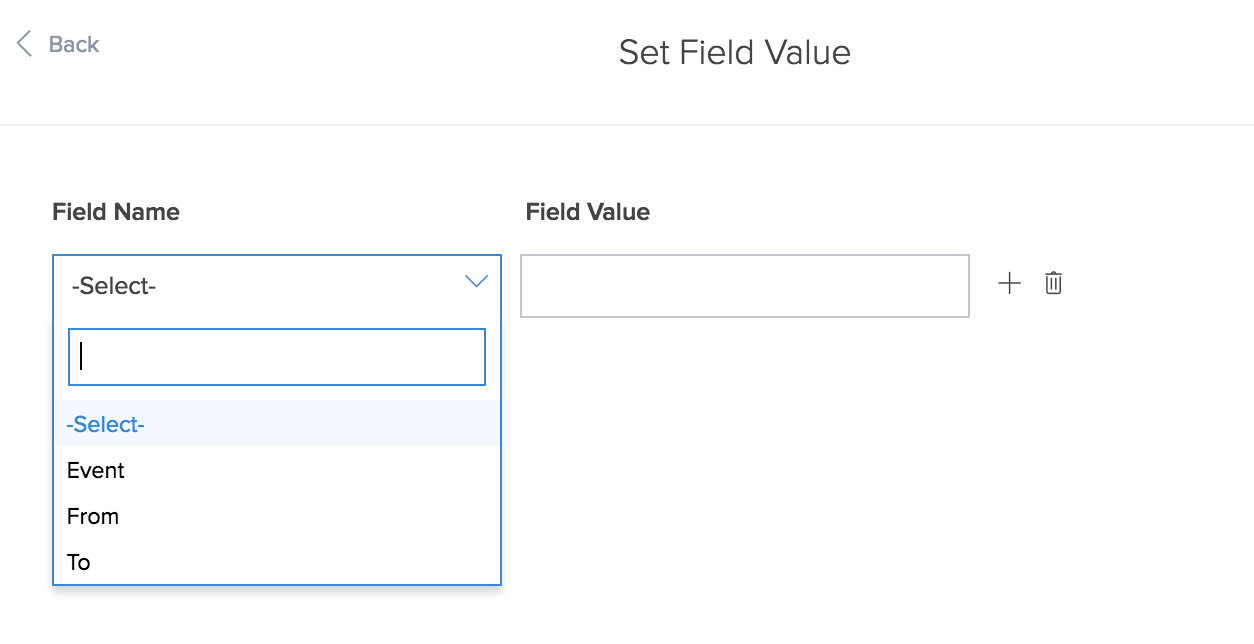The width and height of the screenshot is (1254, 644).
Task: Focus the dropdown search input box
Action: point(277,357)
